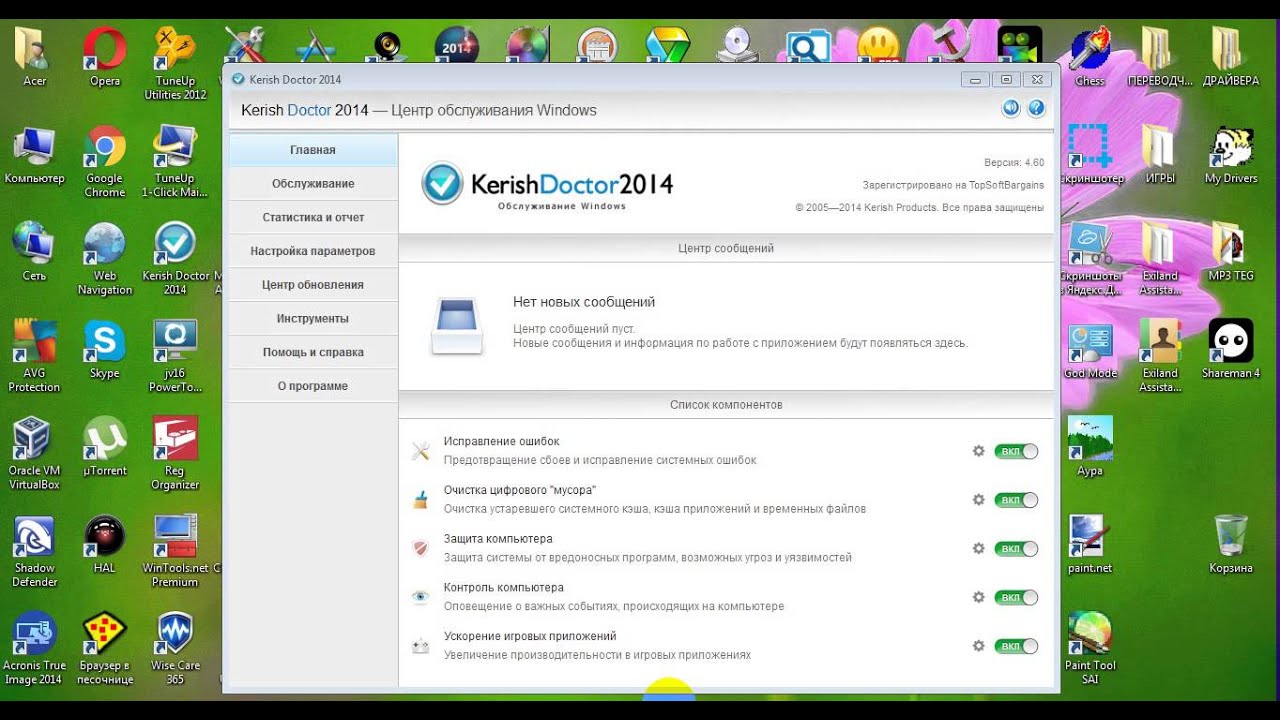The height and width of the screenshot is (720, 1280).
Task: Open the Инструменты section
Action: [x=313, y=319]
